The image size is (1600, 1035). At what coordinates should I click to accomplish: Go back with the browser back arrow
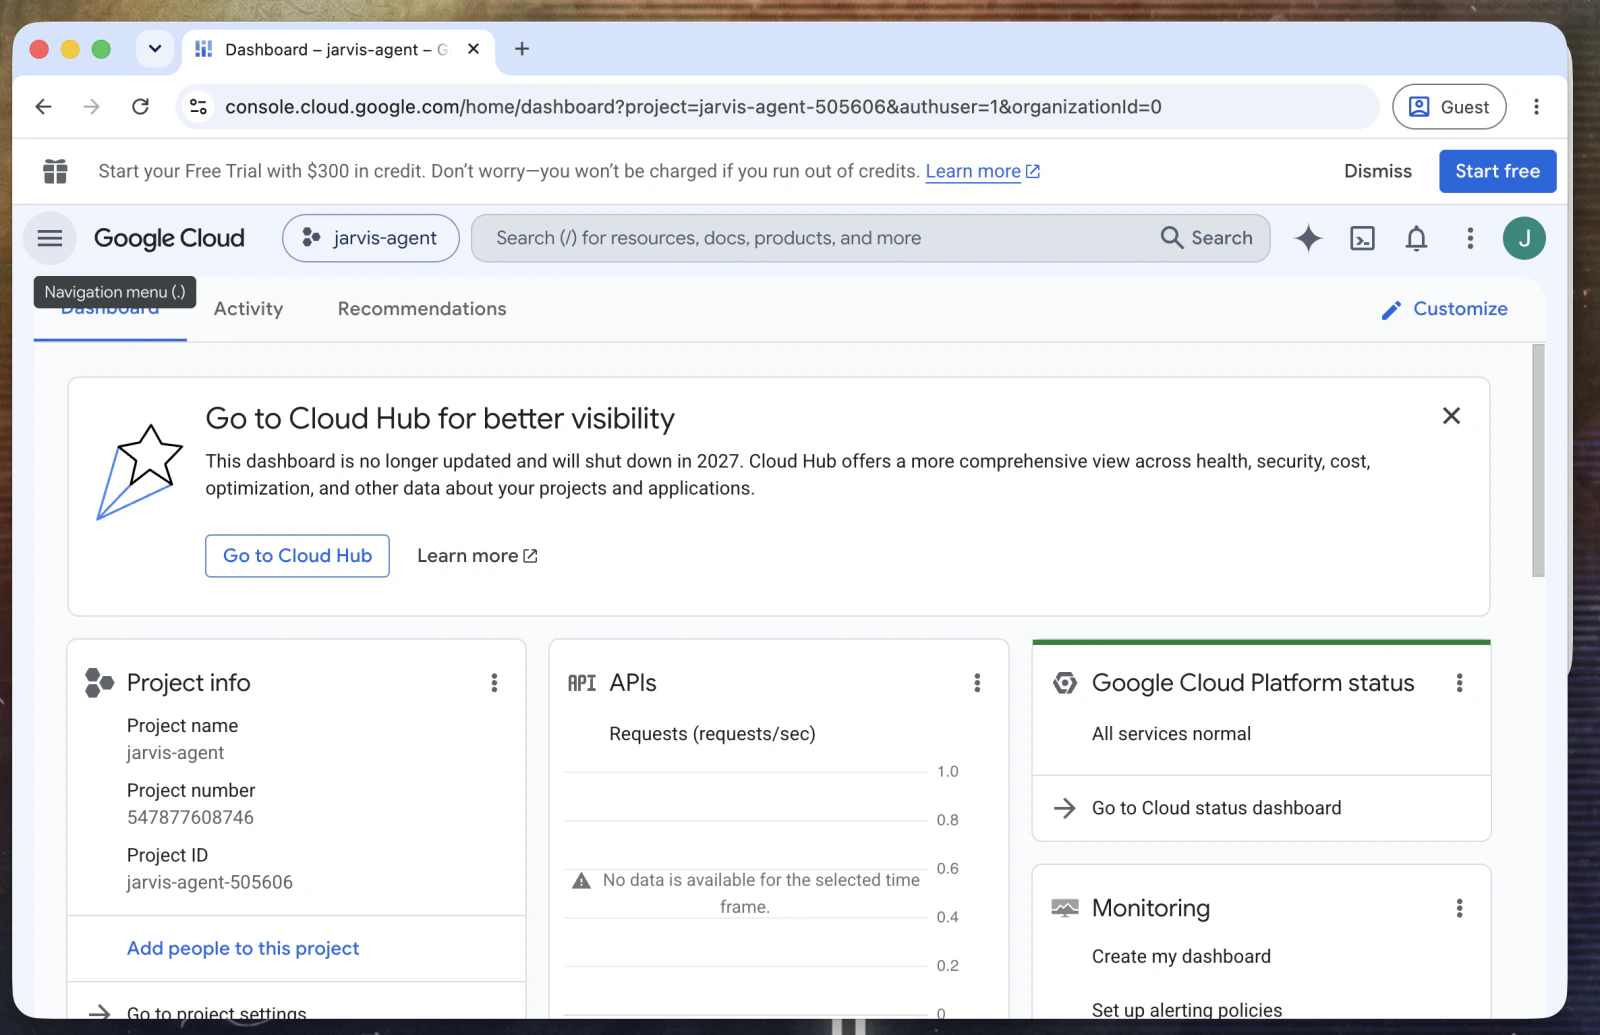click(43, 107)
